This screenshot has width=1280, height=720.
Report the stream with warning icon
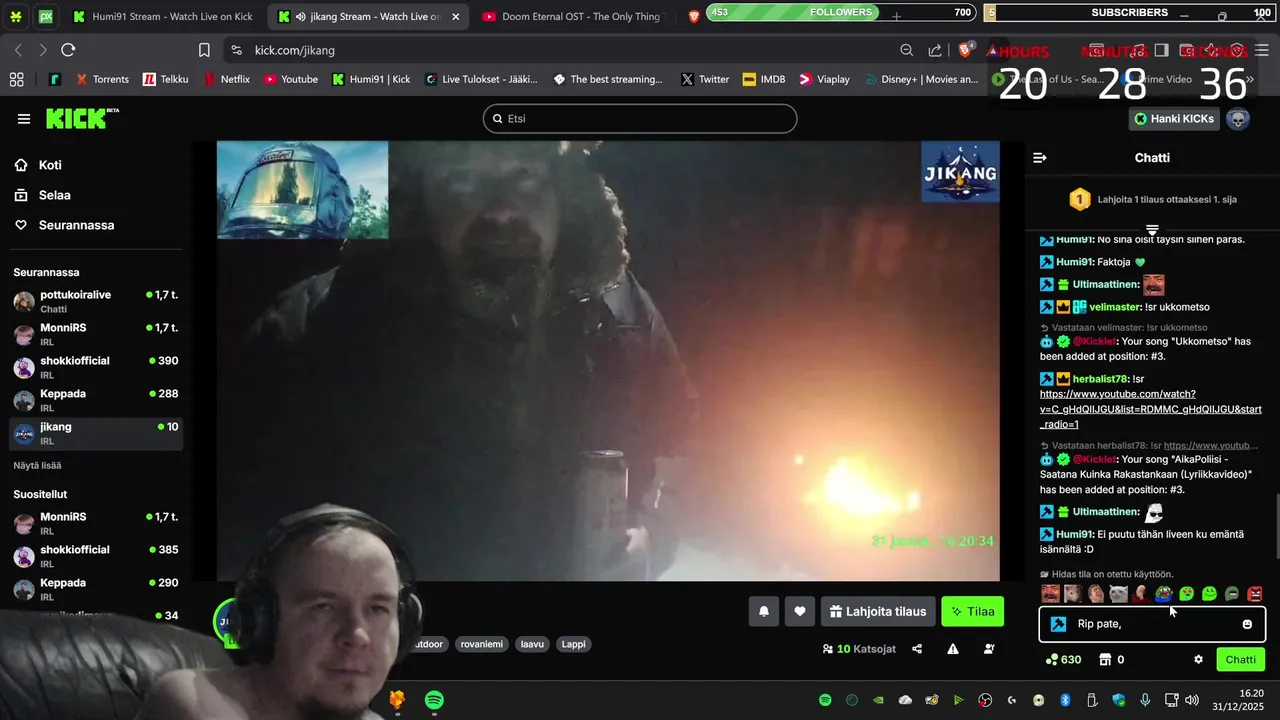(x=953, y=649)
